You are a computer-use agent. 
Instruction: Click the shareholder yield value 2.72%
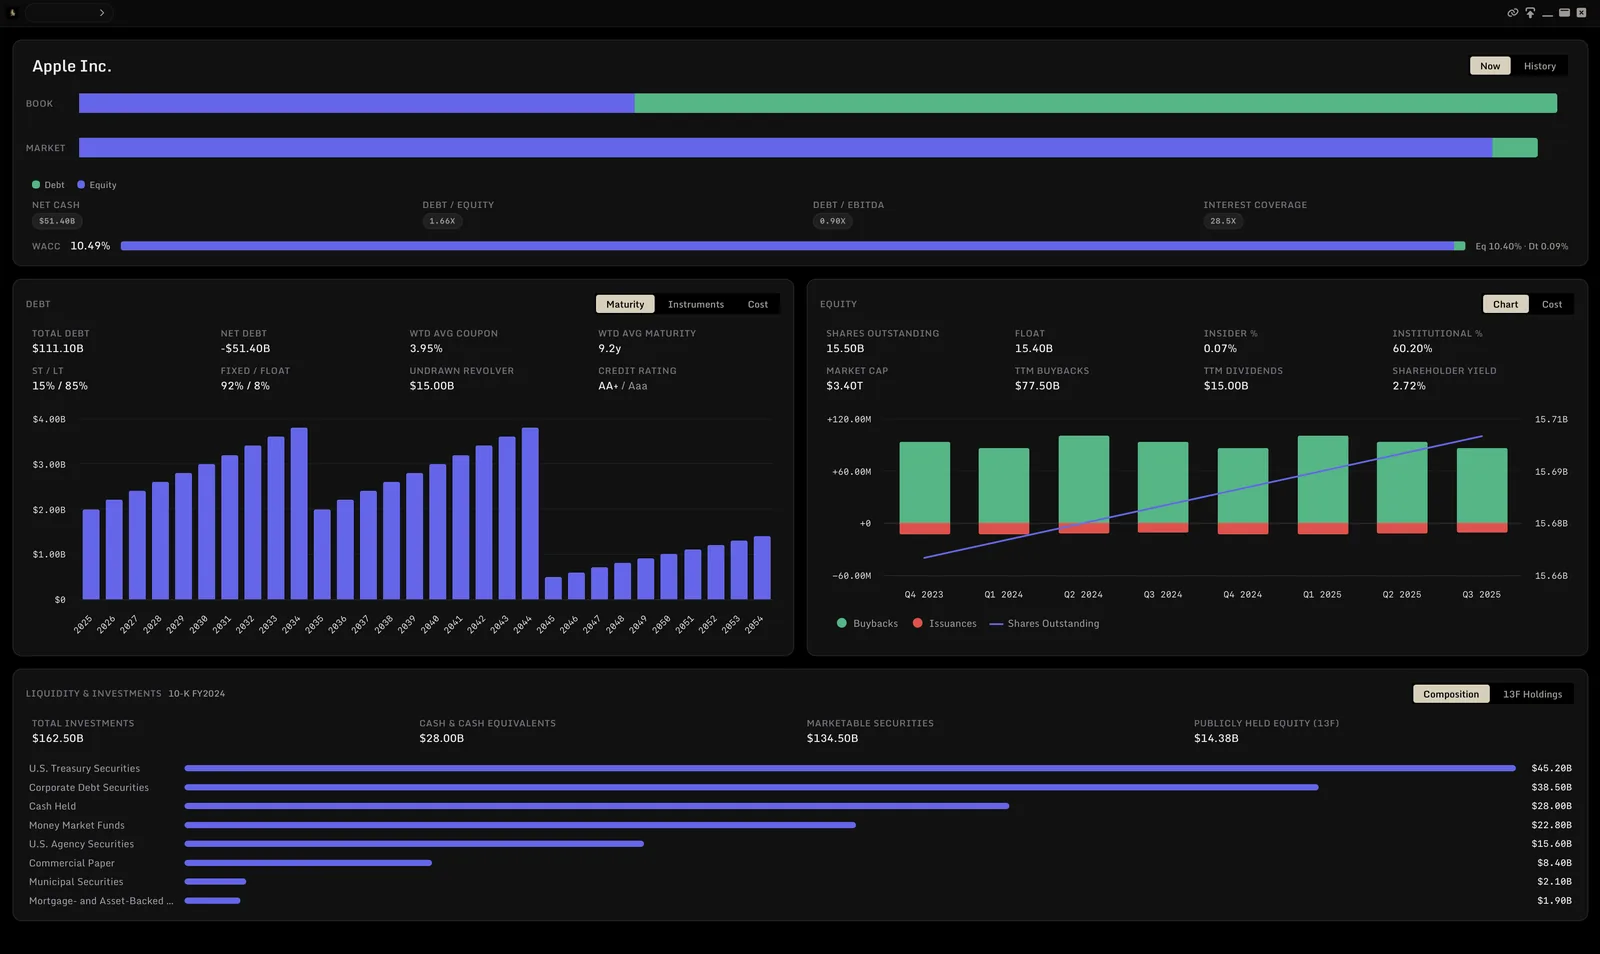point(1409,386)
